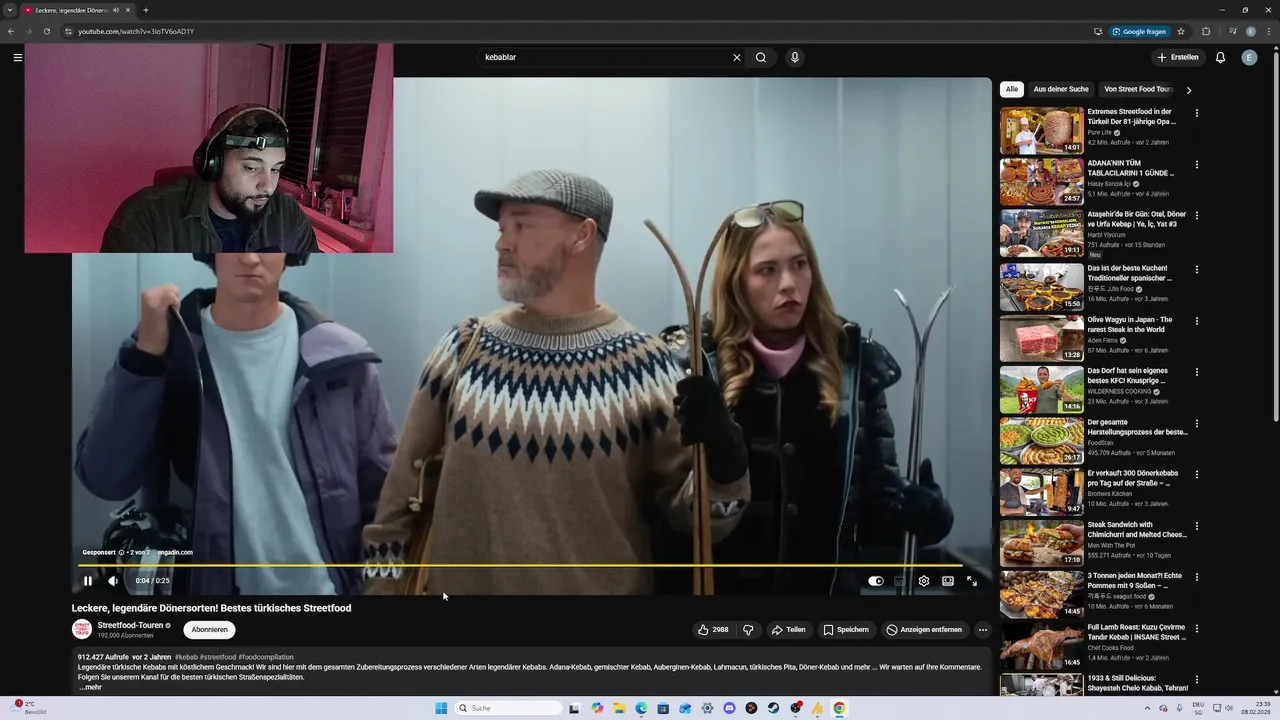Open the Full Lamb Roast video thumbnail
1280x720 pixels.
1041,645
